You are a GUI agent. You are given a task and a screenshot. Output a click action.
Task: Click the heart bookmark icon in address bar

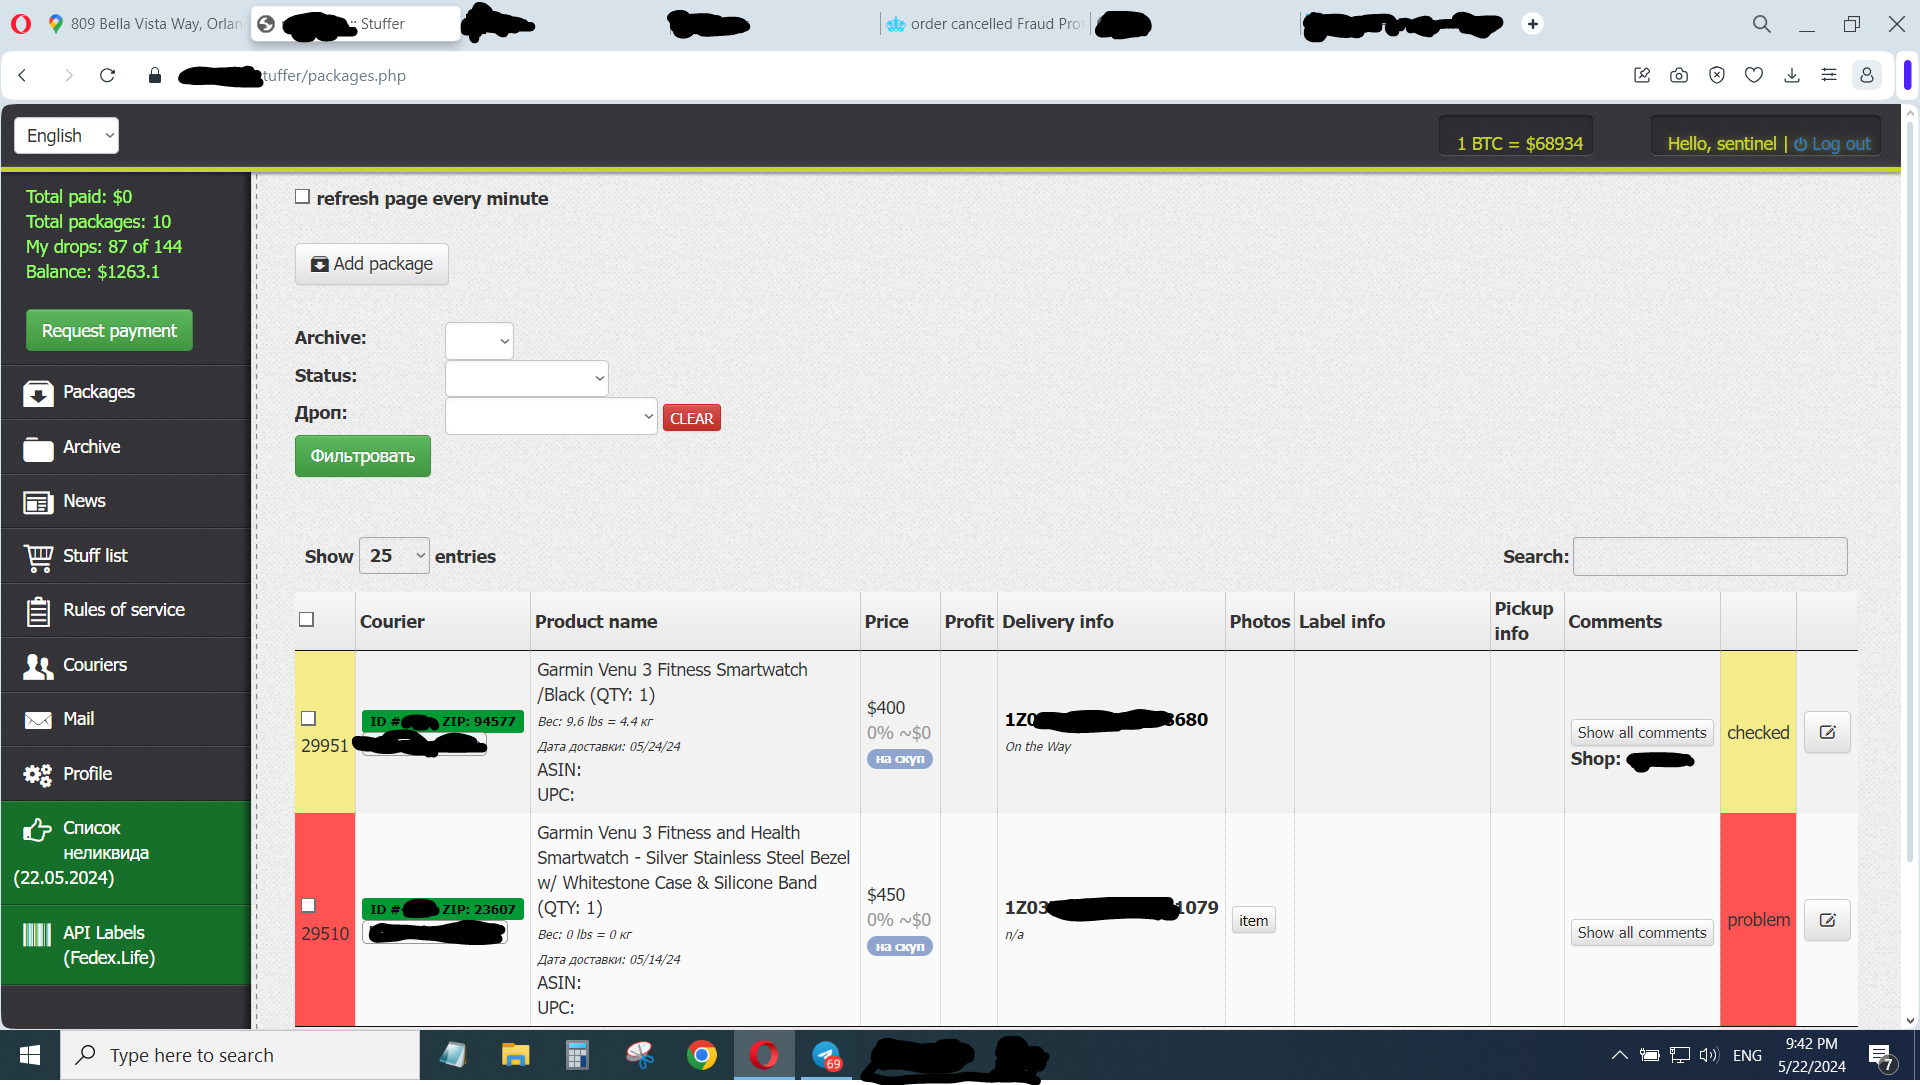1754,75
